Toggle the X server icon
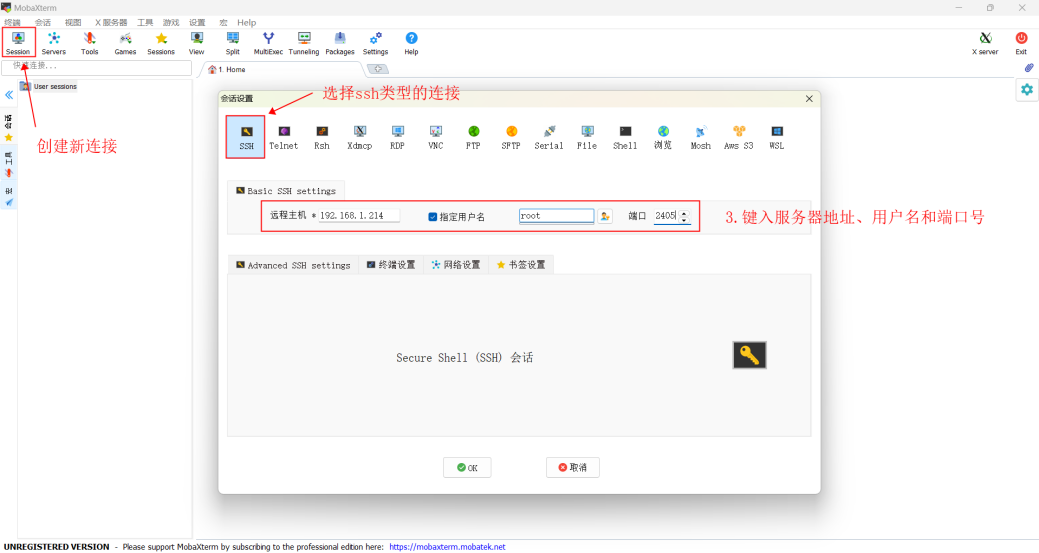Image resolution: width=1039 pixels, height=553 pixels. click(985, 43)
